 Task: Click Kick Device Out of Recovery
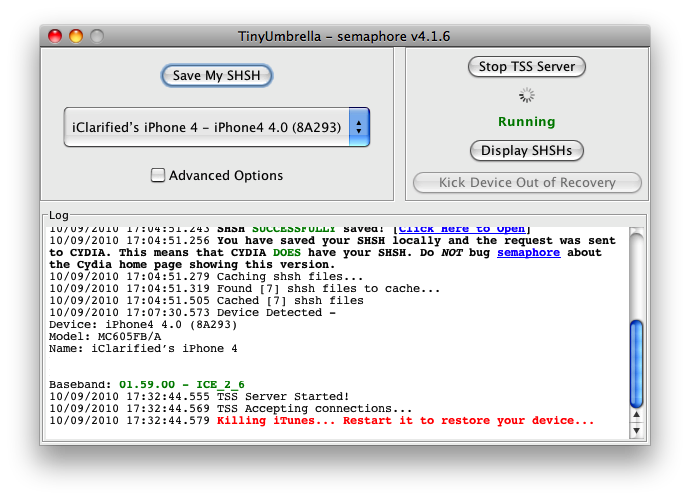tap(527, 183)
